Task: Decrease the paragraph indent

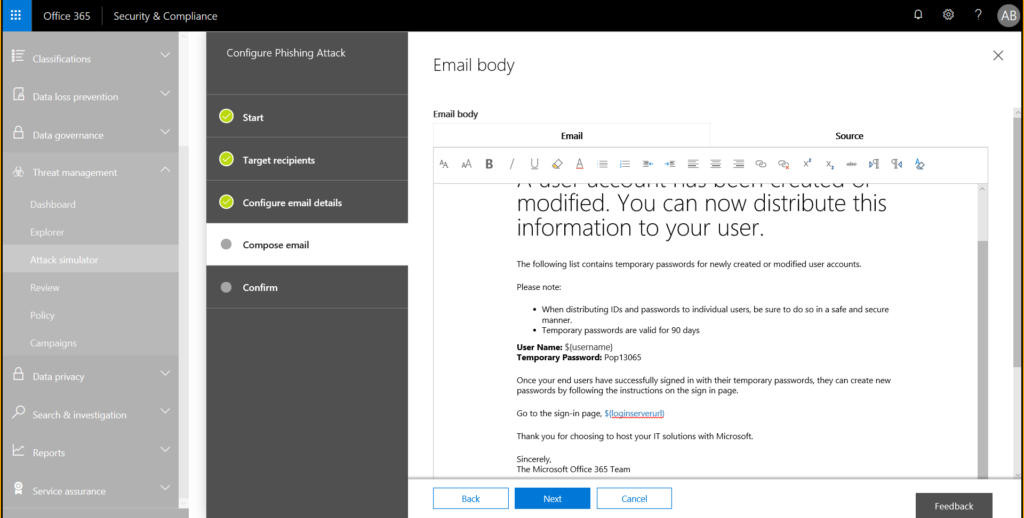Action: pyautogui.click(x=647, y=165)
